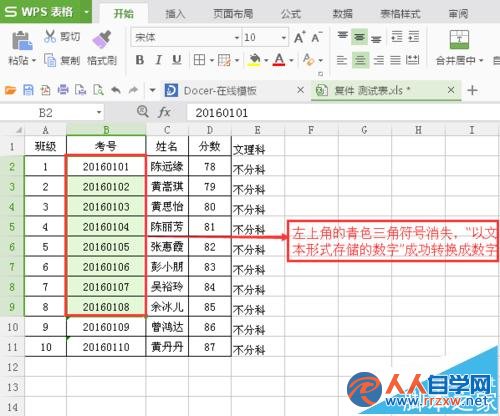Toggle Bold formatting
Screen dimensions: 500x416
[140, 60]
